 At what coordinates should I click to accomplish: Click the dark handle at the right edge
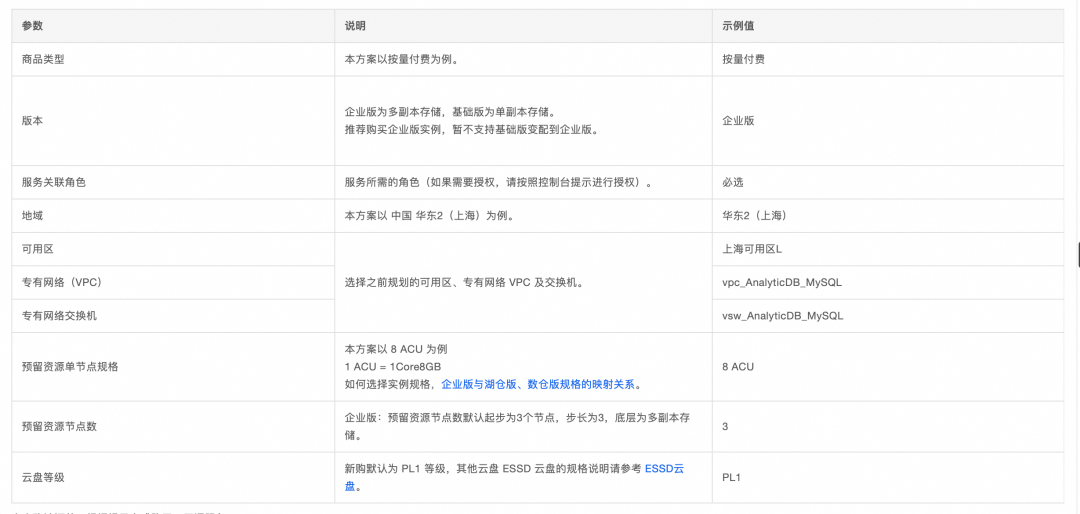(x=1078, y=254)
